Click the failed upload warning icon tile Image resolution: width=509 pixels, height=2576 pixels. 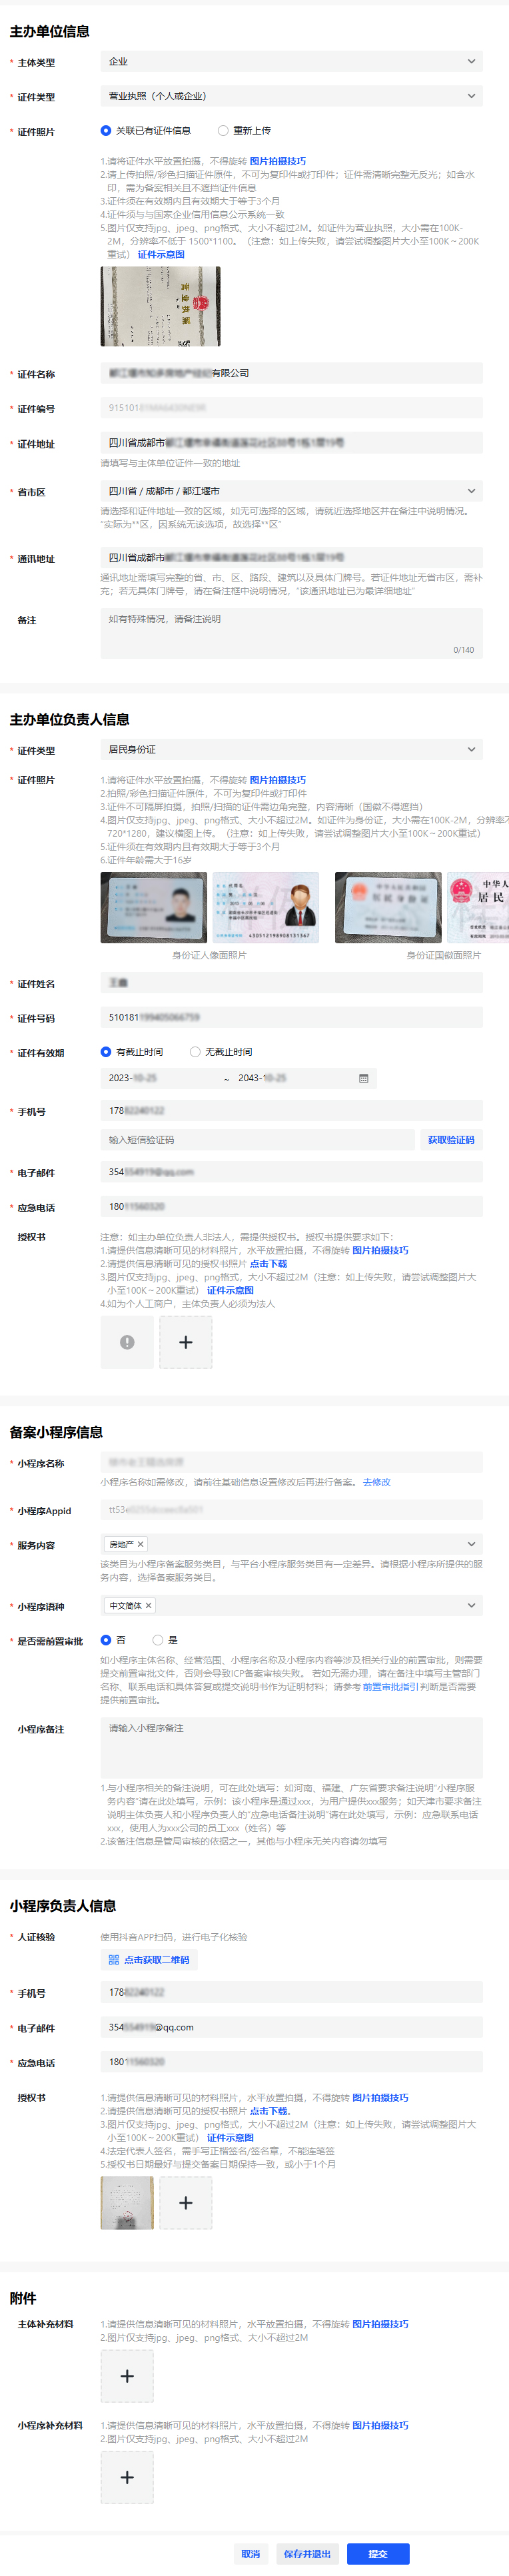(127, 1342)
